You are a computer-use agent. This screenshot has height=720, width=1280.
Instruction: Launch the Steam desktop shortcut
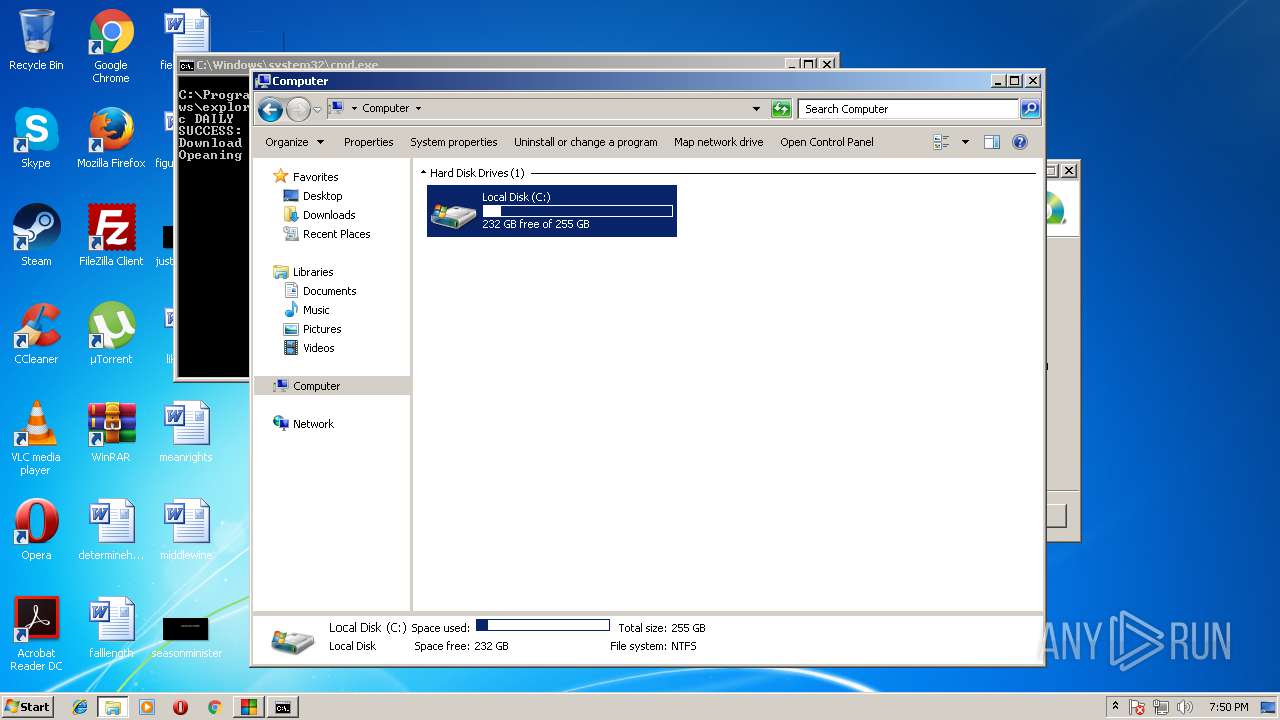coord(36,237)
